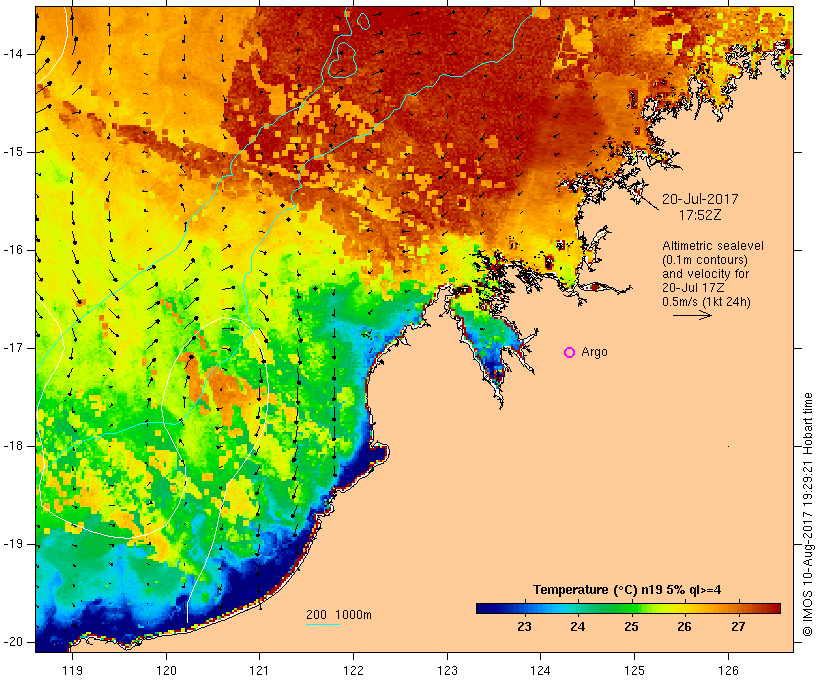Click the small closed cyan contour loop near 122E
This screenshot has height=680, width=820.
(x=363, y=21)
